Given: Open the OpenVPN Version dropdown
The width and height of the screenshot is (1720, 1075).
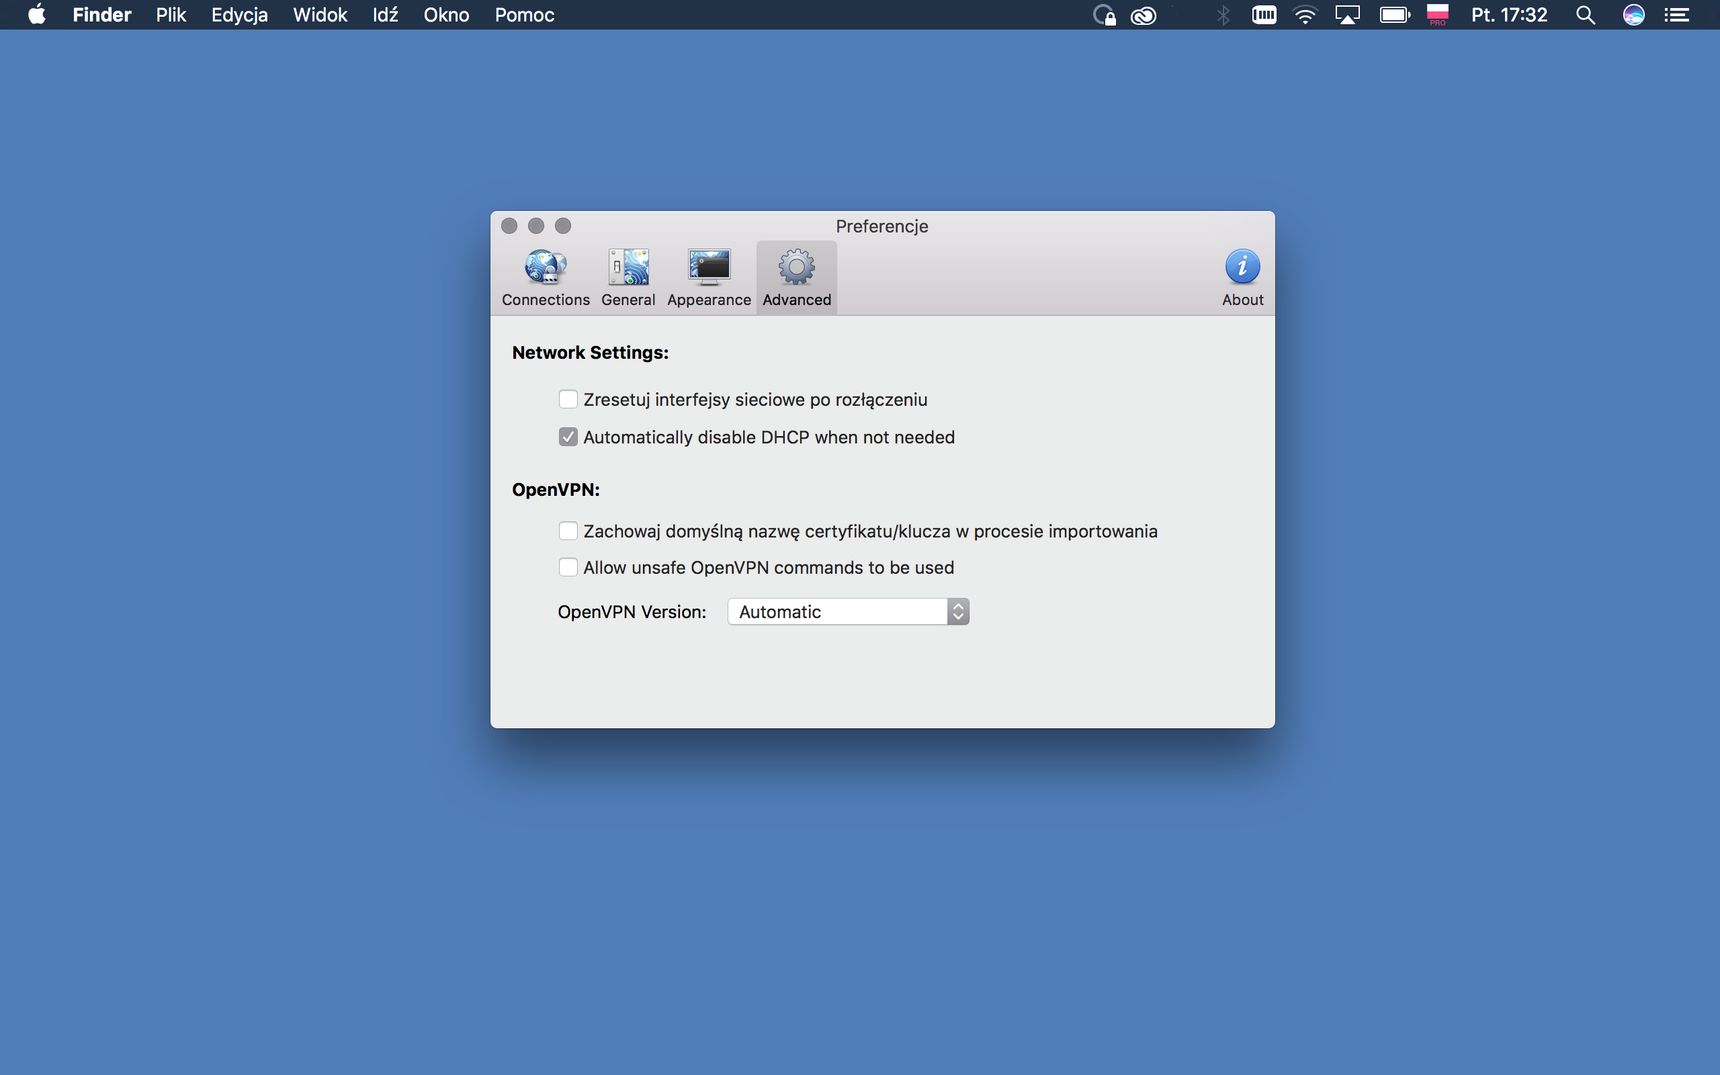Looking at the screenshot, I should (848, 612).
